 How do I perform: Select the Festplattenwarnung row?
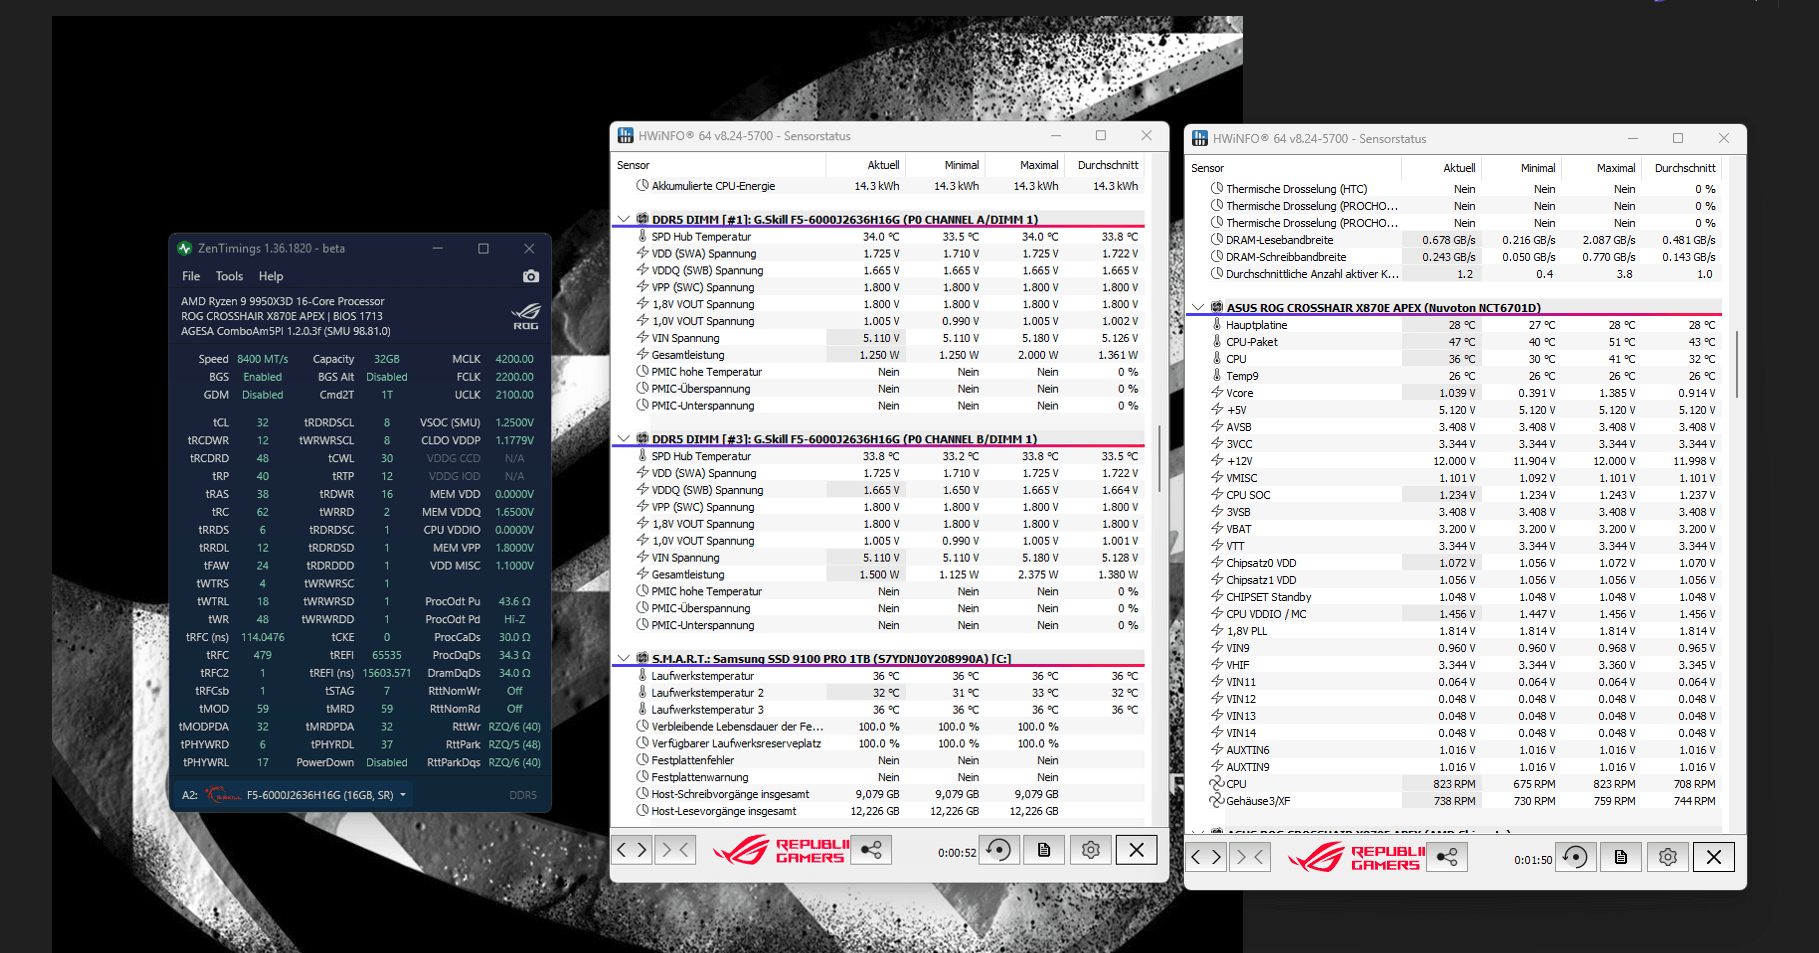[879, 777]
